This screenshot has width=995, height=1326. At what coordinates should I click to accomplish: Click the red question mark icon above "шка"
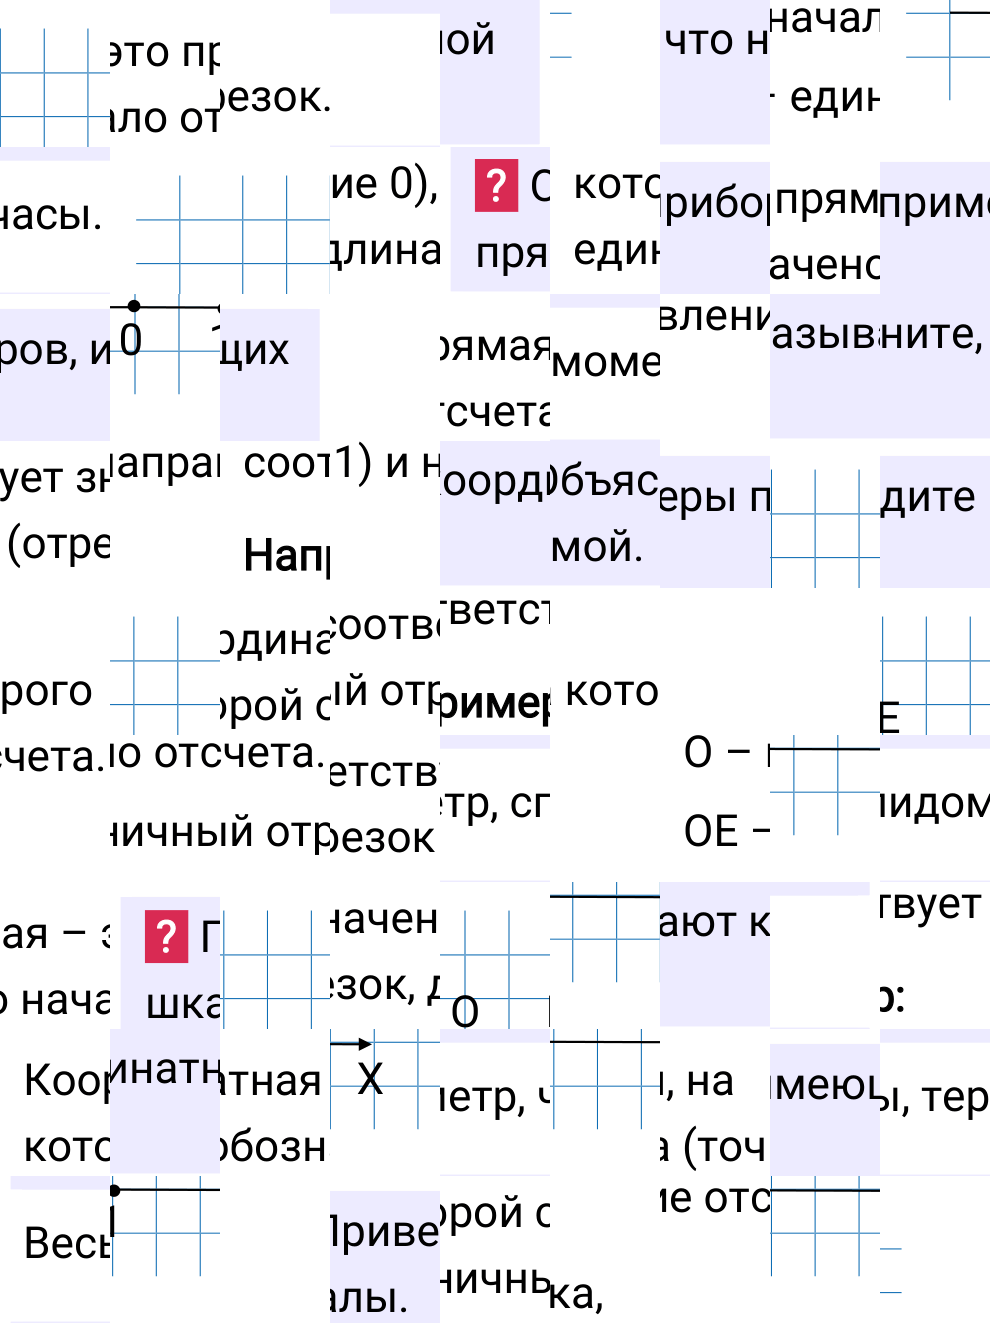tap(166, 938)
